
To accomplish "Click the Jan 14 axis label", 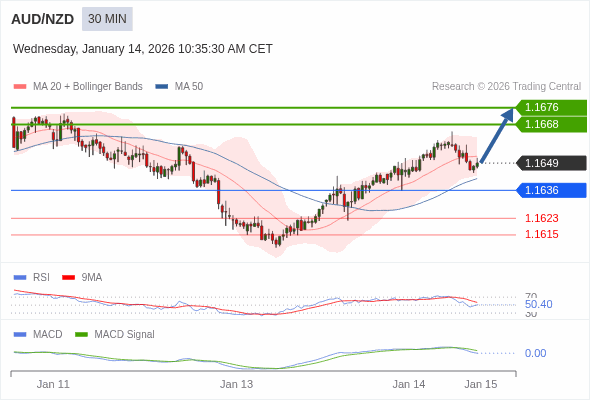I will [409, 385].
